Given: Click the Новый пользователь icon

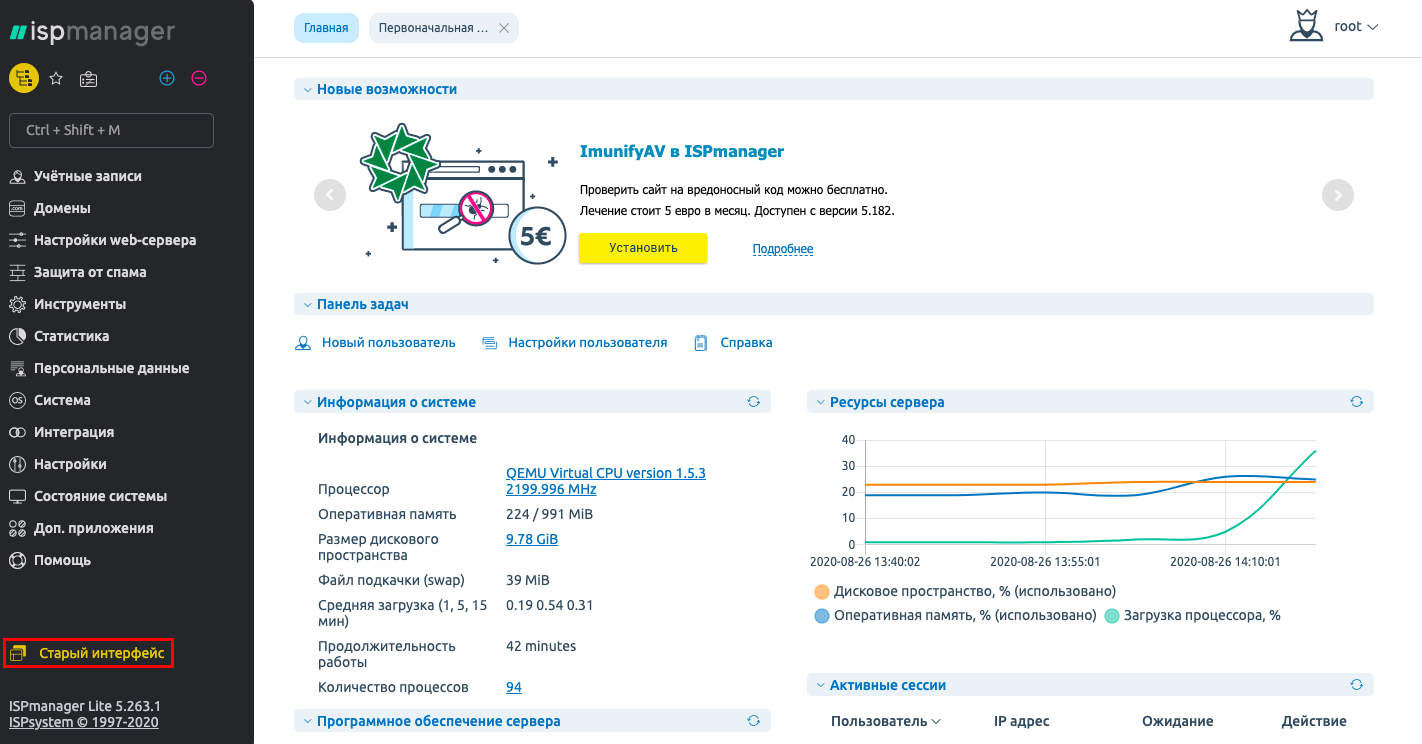Looking at the screenshot, I should 303,343.
